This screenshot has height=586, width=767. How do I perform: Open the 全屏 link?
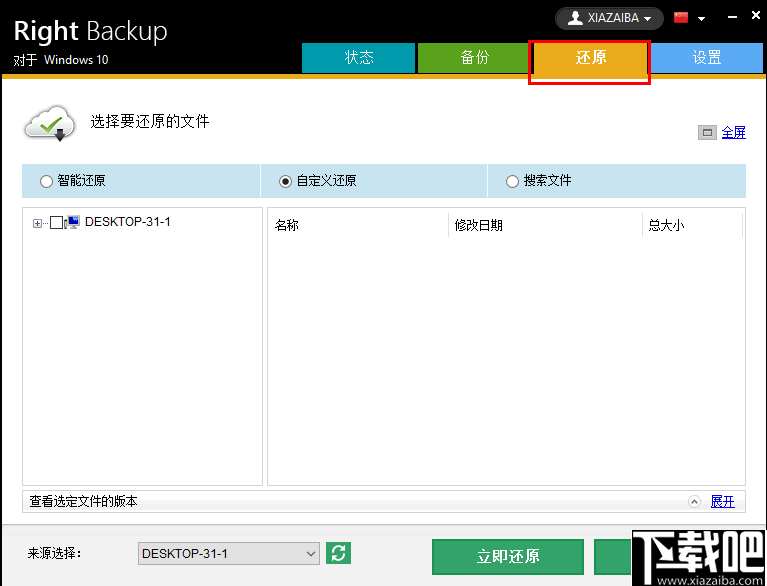pos(733,133)
